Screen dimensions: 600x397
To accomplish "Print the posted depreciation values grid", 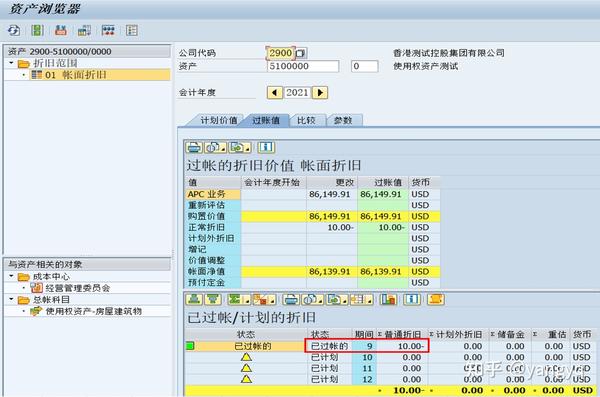I will 194,147.
